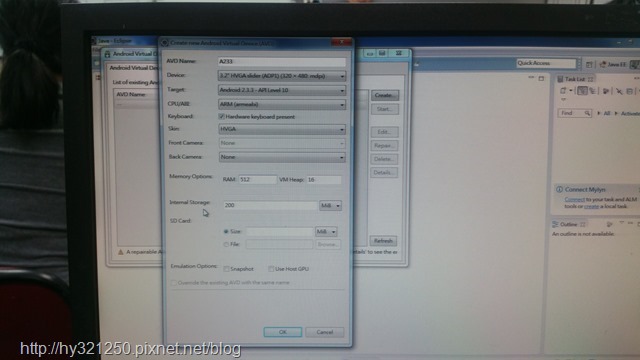Click Cancel in the AVD dialog

click(324, 332)
